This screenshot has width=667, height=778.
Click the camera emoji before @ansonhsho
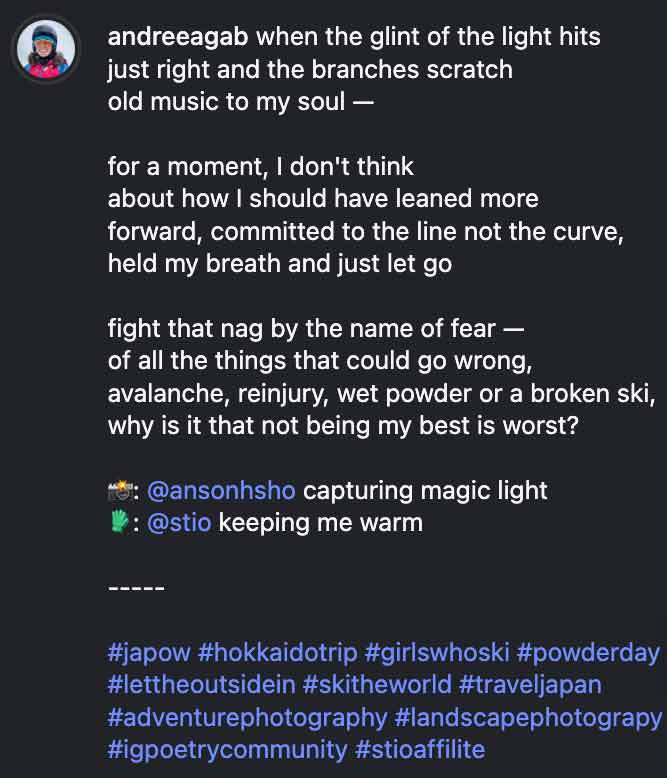coord(120,491)
